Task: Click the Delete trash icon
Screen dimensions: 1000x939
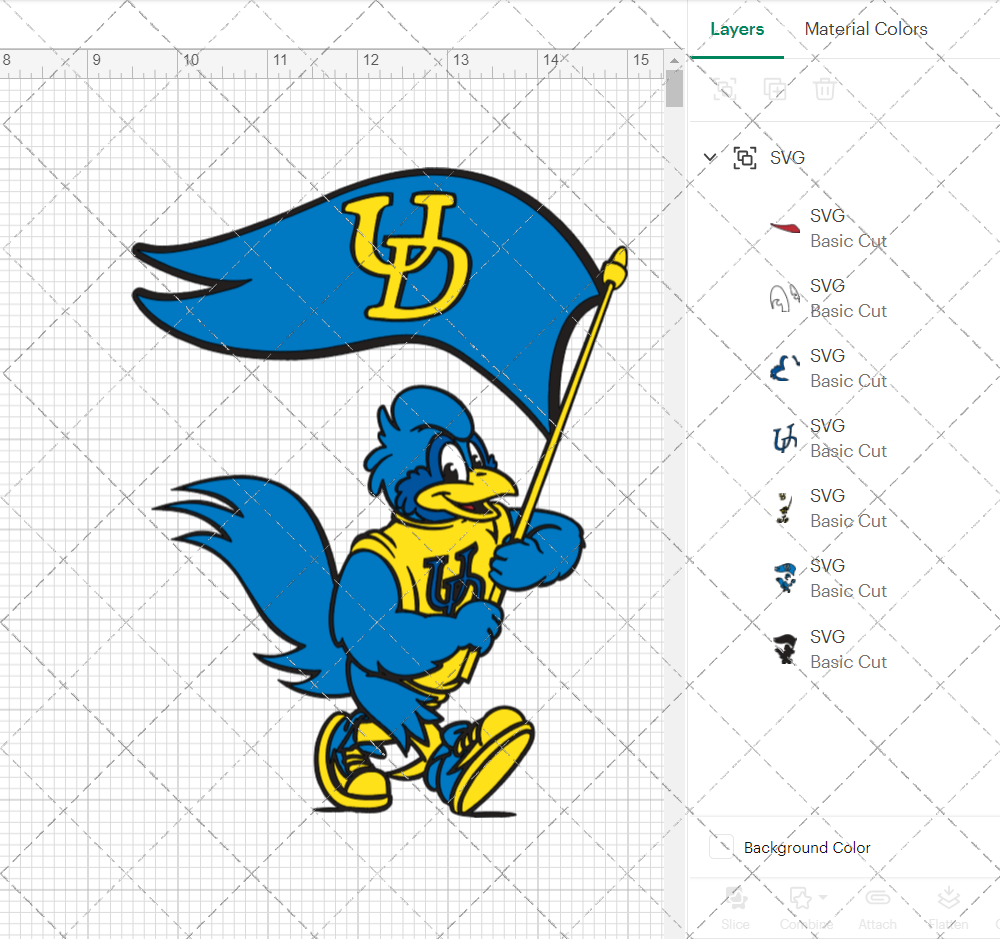Action: [x=825, y=89]
